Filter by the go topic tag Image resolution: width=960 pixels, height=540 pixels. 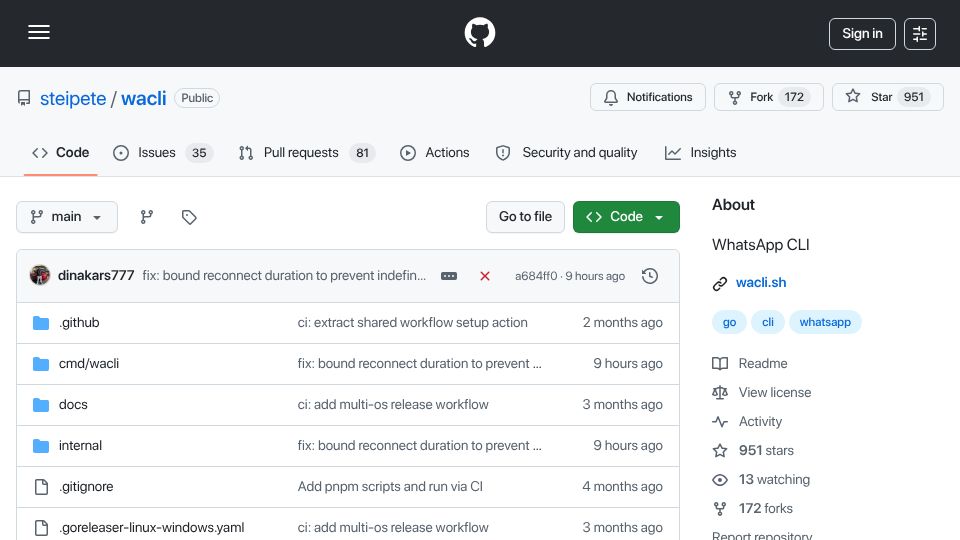pyautogui.click(x=729, y=323)
